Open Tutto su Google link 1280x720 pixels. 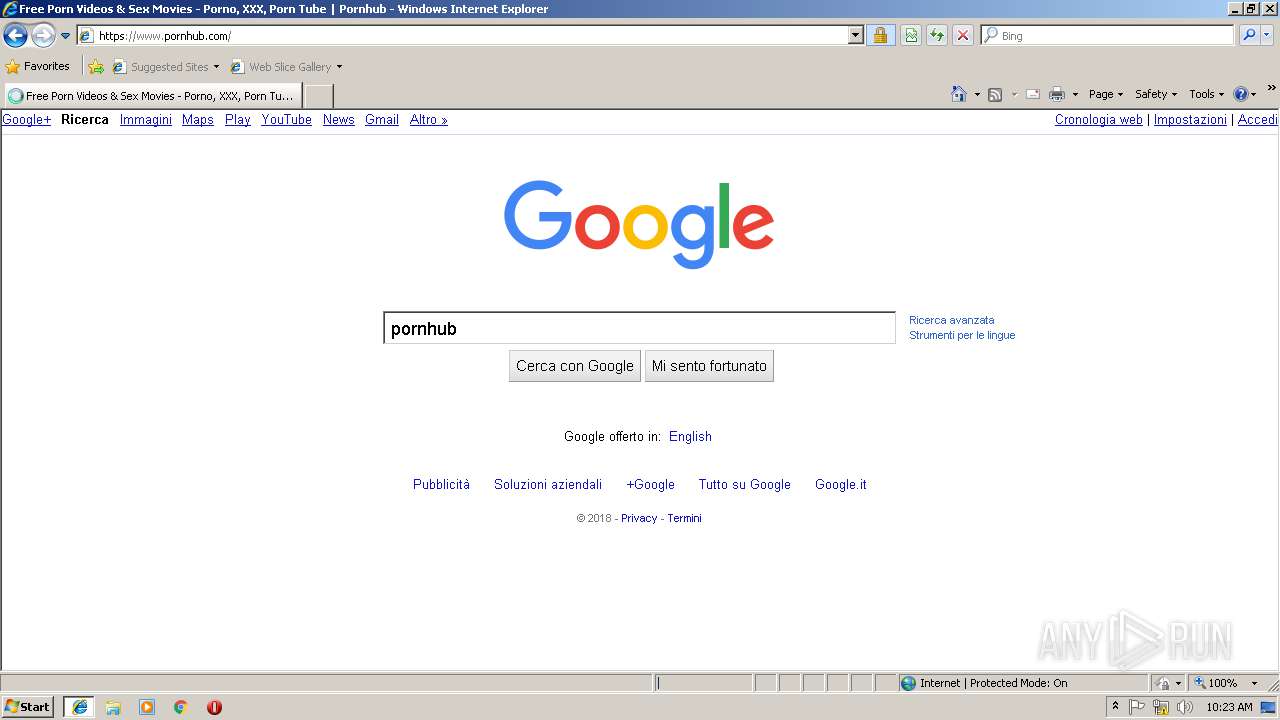coord(745,485)
